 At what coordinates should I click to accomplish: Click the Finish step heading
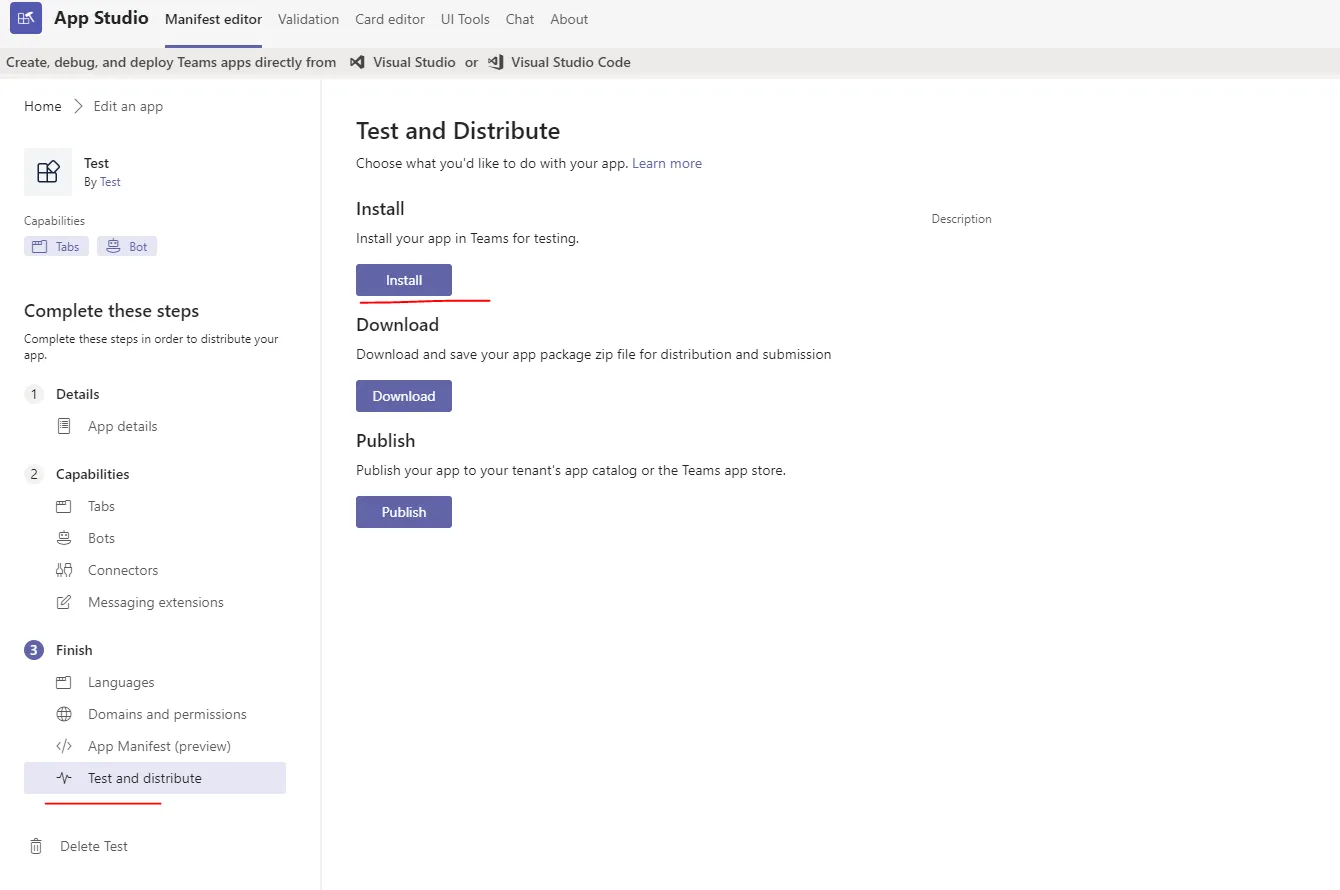pyautogui.click(x=74, y=650)
